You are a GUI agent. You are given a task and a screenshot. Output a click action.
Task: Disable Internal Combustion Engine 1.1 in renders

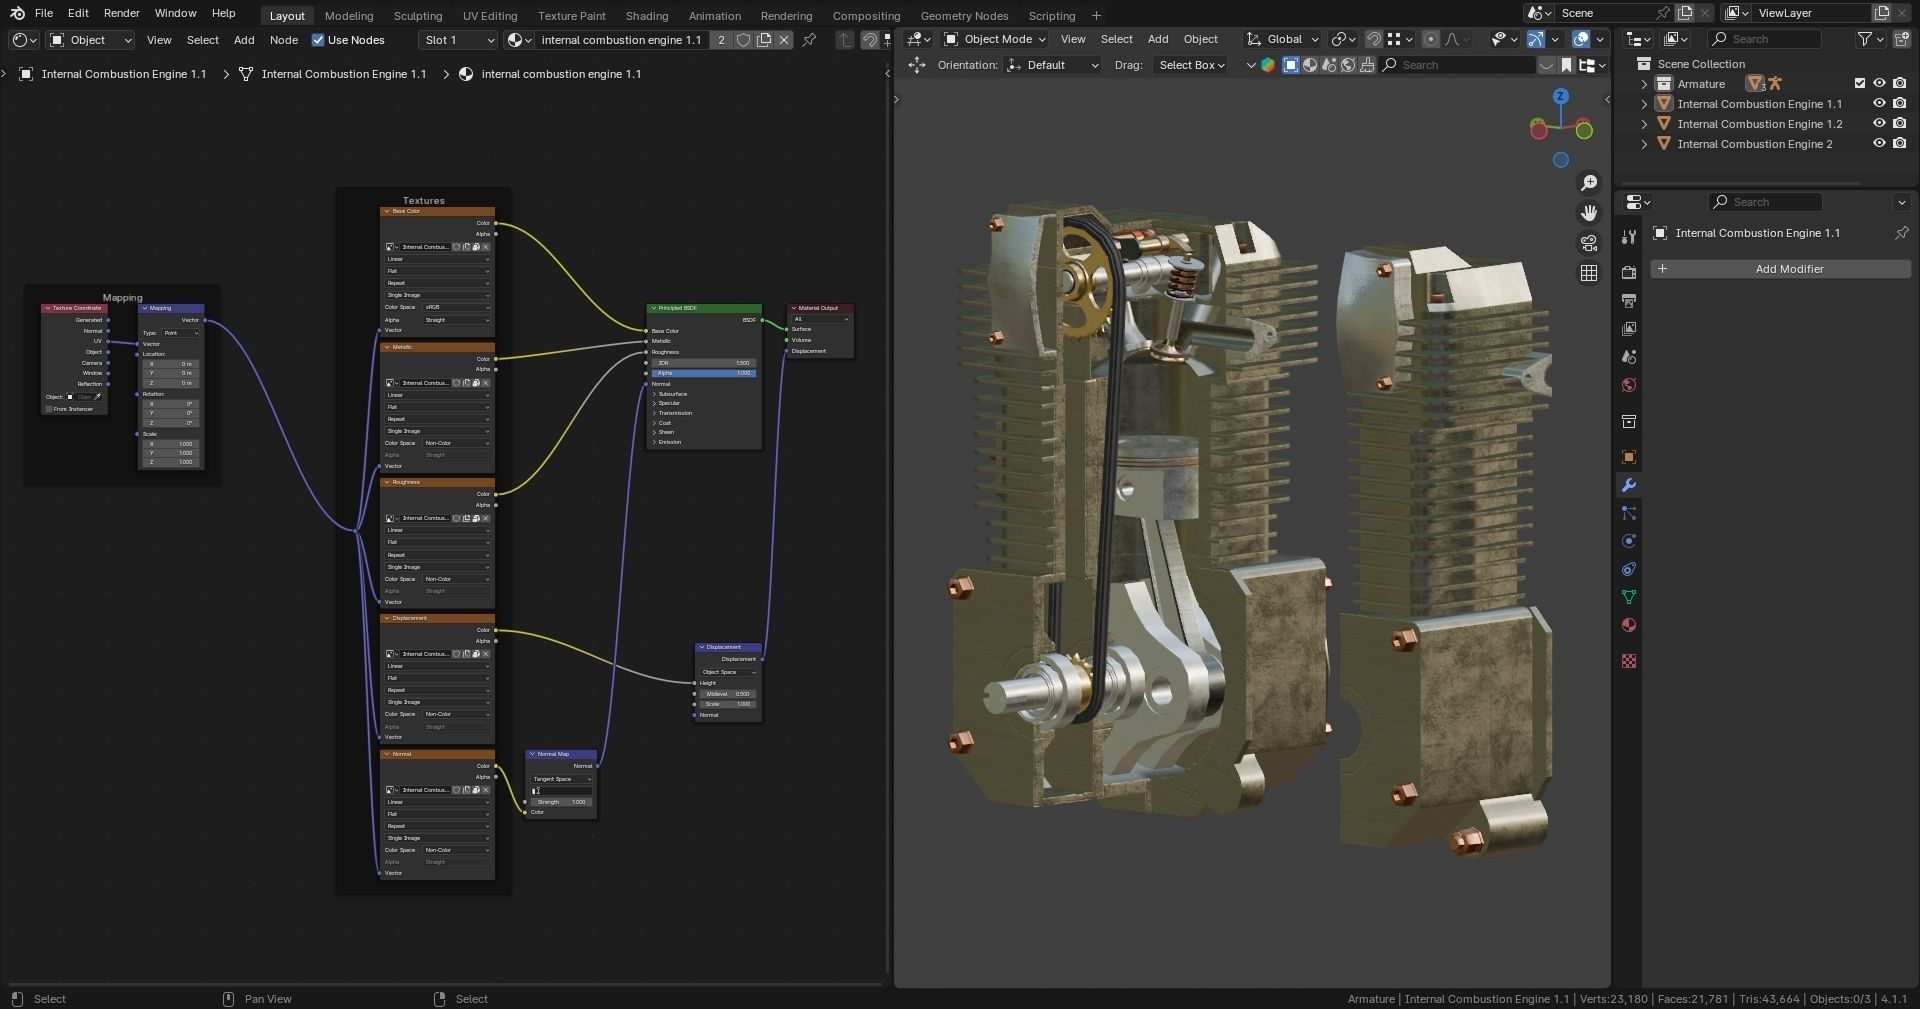[1899, 104]
